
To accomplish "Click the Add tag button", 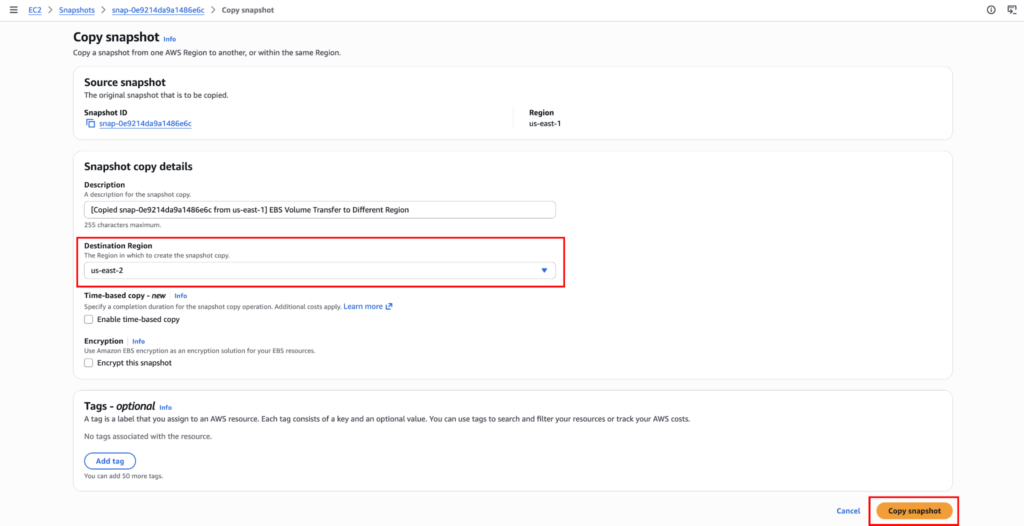I will click(x=110, y=461).
